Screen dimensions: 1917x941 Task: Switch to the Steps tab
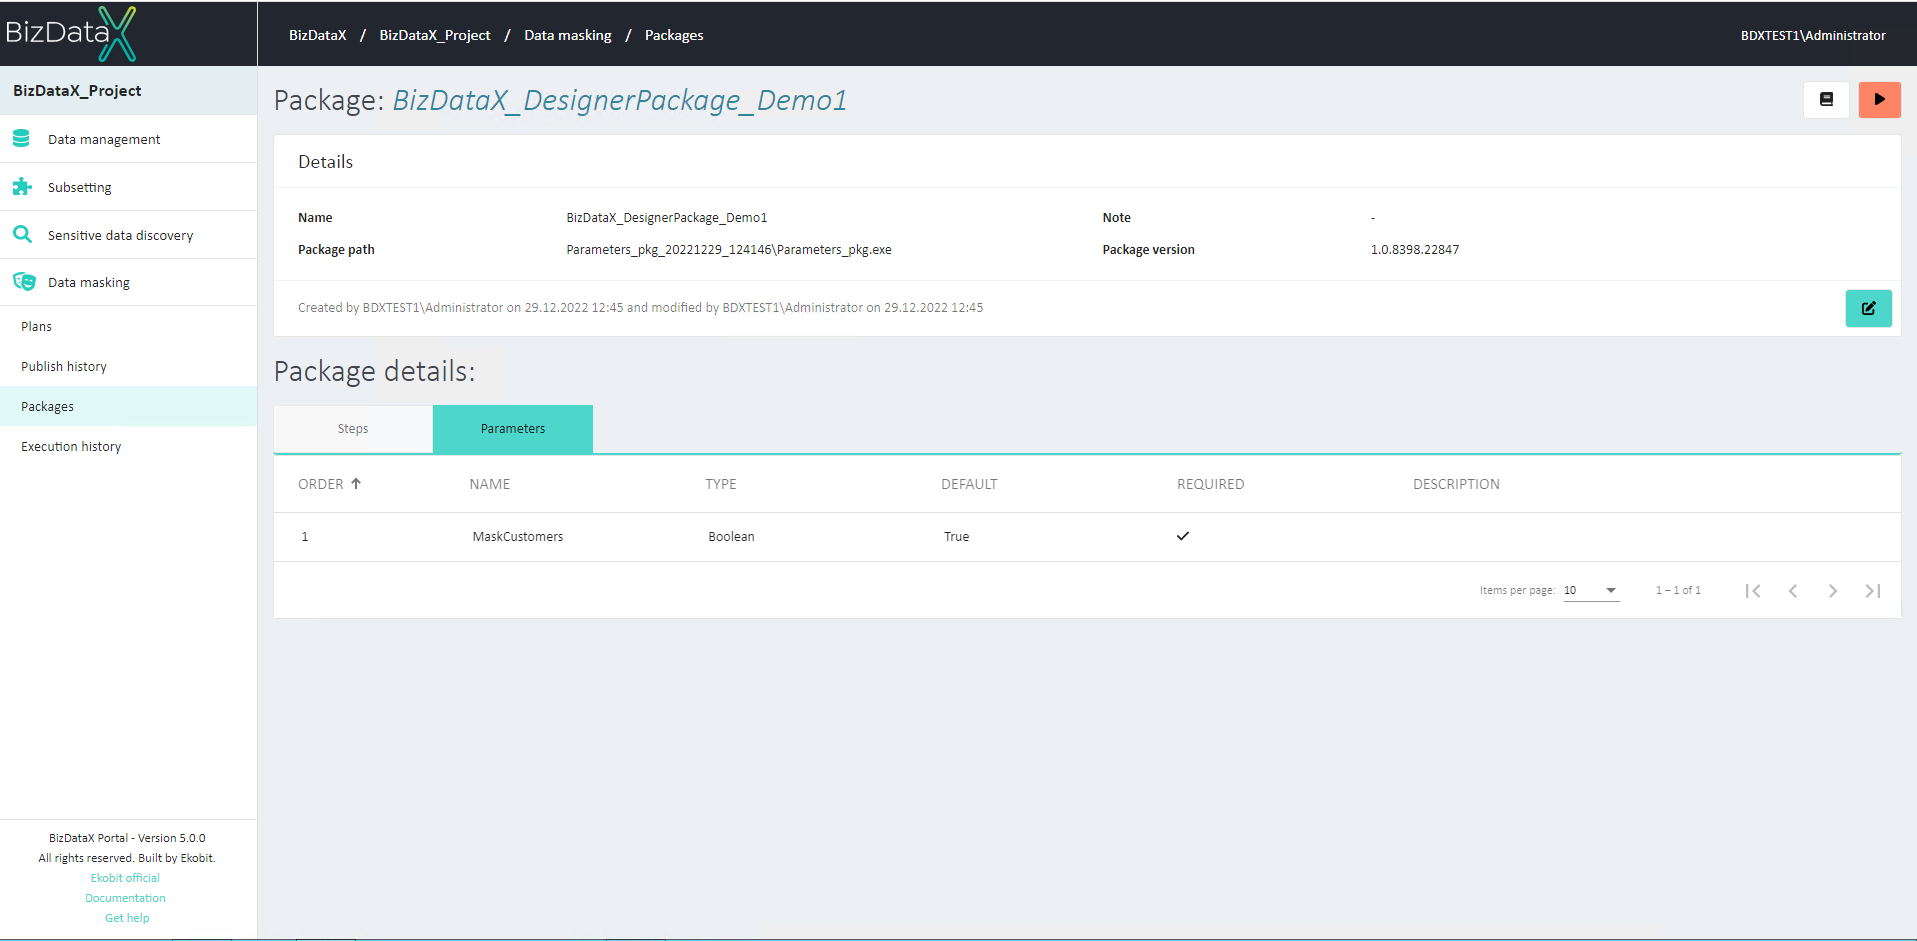click(353, 429)
